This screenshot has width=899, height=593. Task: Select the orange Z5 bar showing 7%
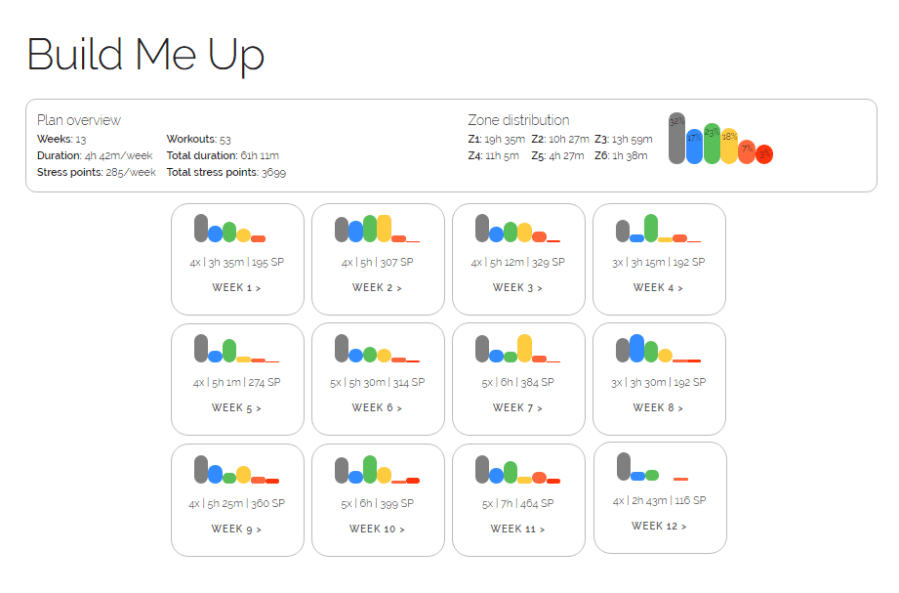coord(747,152)
